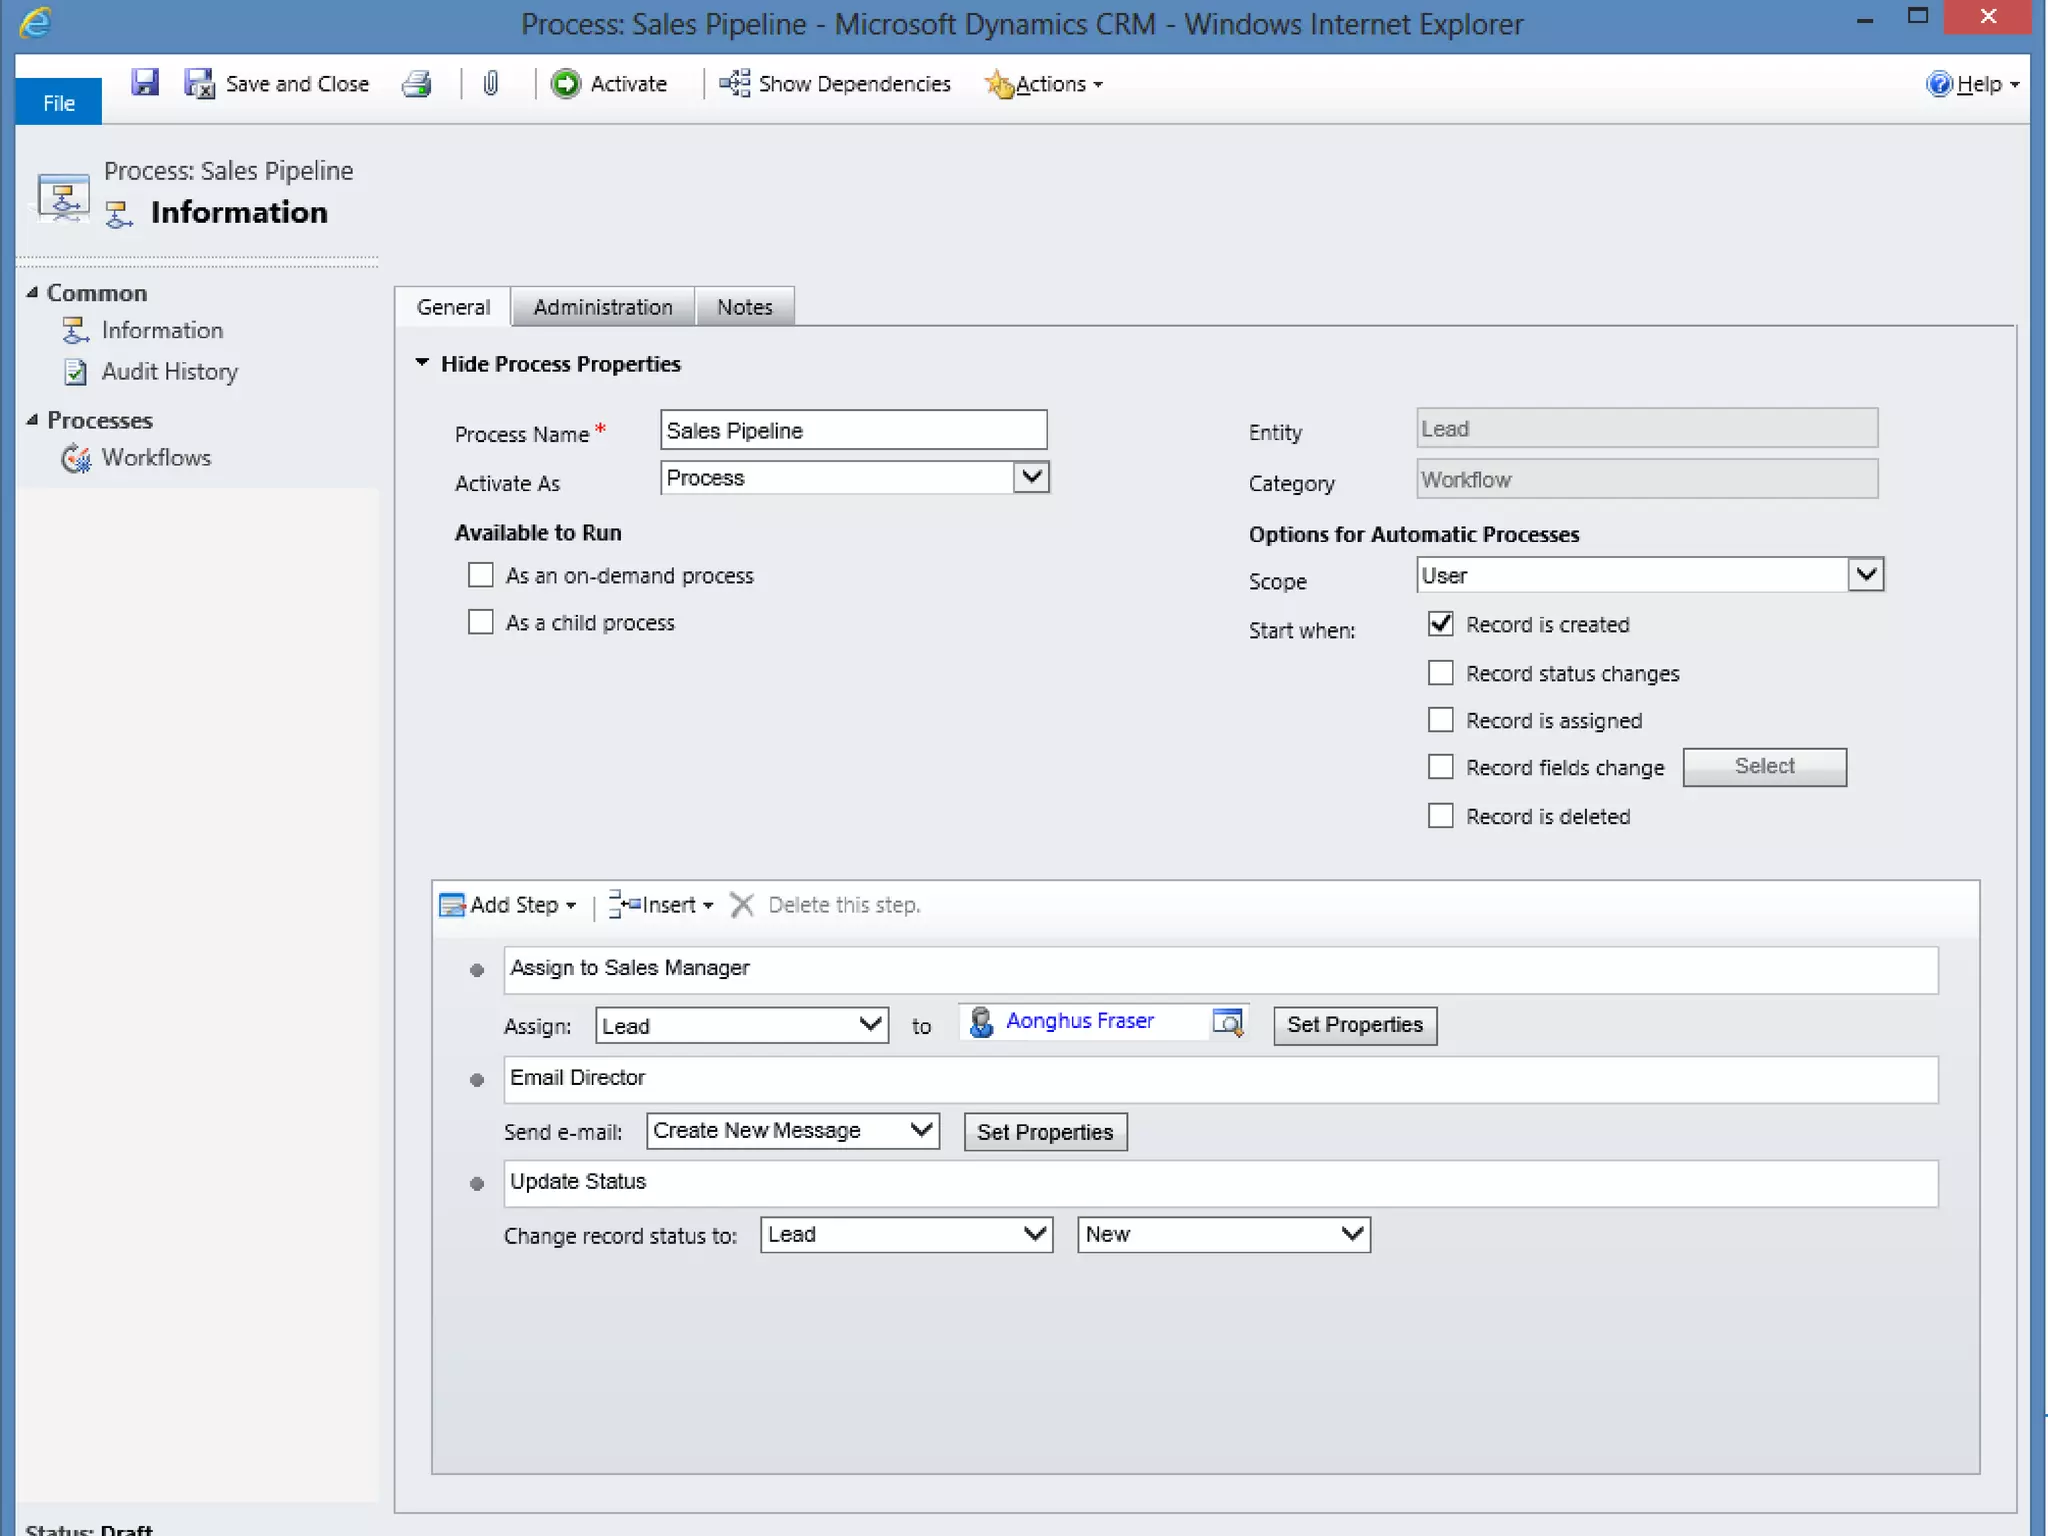This screenshot has width=2048, height=1536.
Task: Open the File menu
Action: [59, 103]
